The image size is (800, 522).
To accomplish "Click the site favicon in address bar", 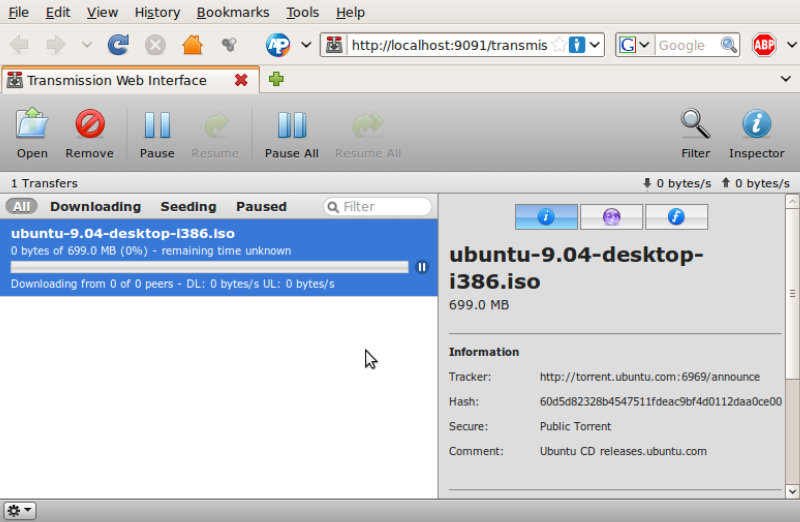I will click(x=334, y=45).
